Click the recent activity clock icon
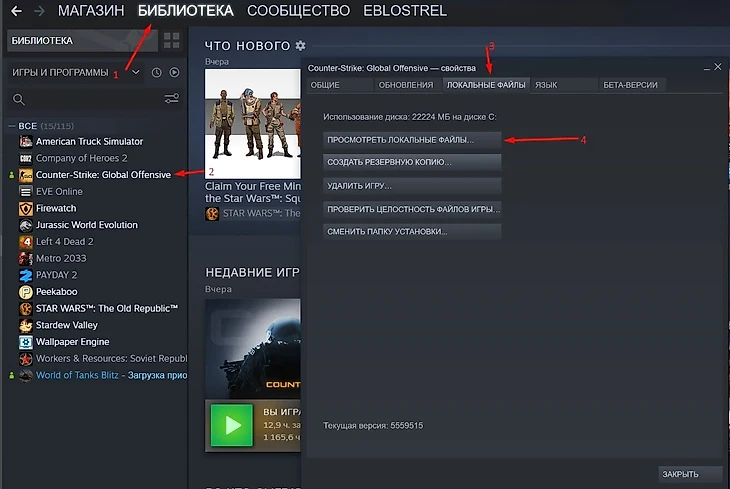The width and height of the screenshot is (730, 489). click(156, 73)
